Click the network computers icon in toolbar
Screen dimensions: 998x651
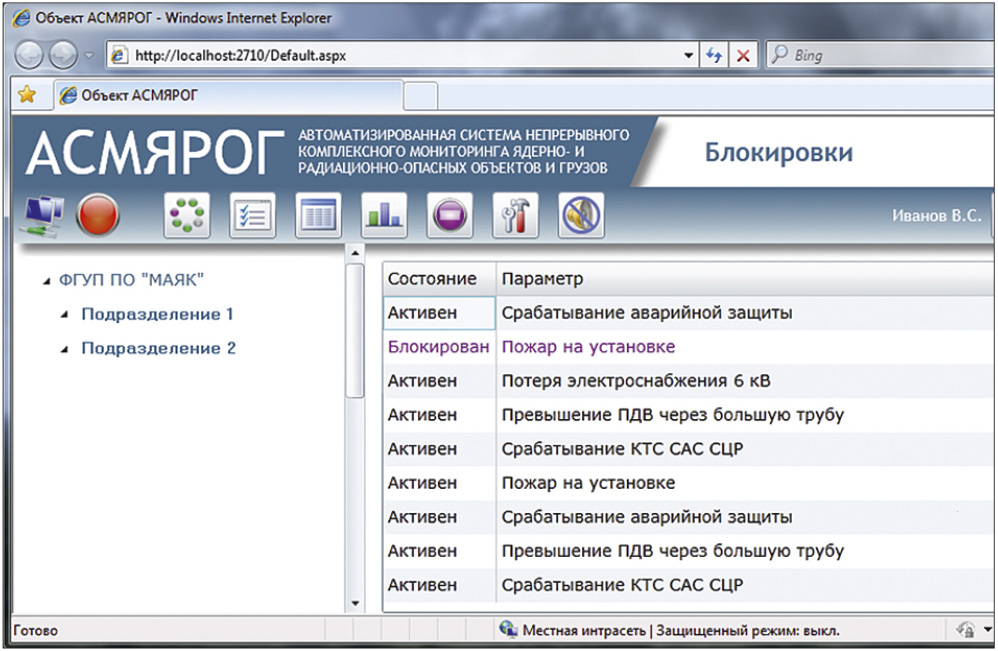[44, 216]
